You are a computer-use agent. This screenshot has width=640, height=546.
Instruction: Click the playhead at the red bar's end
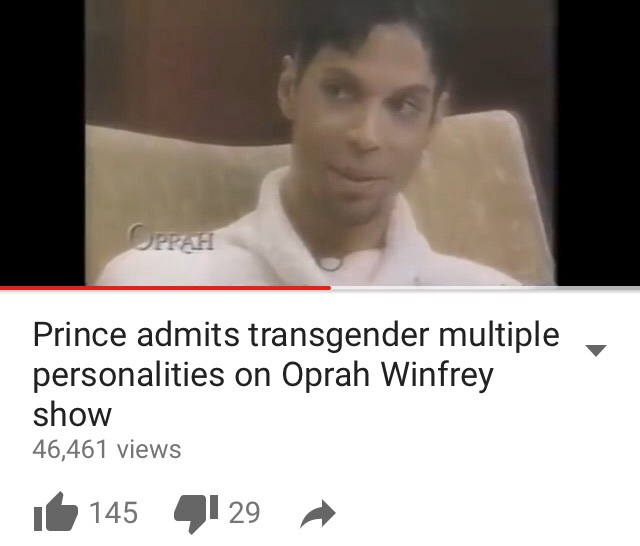330,288
